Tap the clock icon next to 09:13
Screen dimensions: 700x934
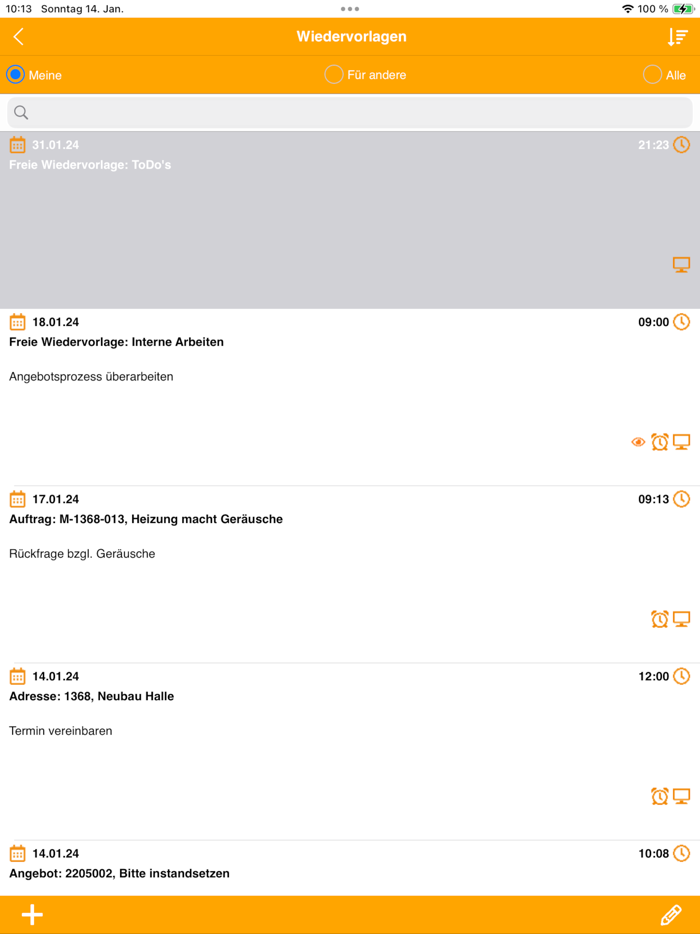pyautogui.click(x=681, y=499)
